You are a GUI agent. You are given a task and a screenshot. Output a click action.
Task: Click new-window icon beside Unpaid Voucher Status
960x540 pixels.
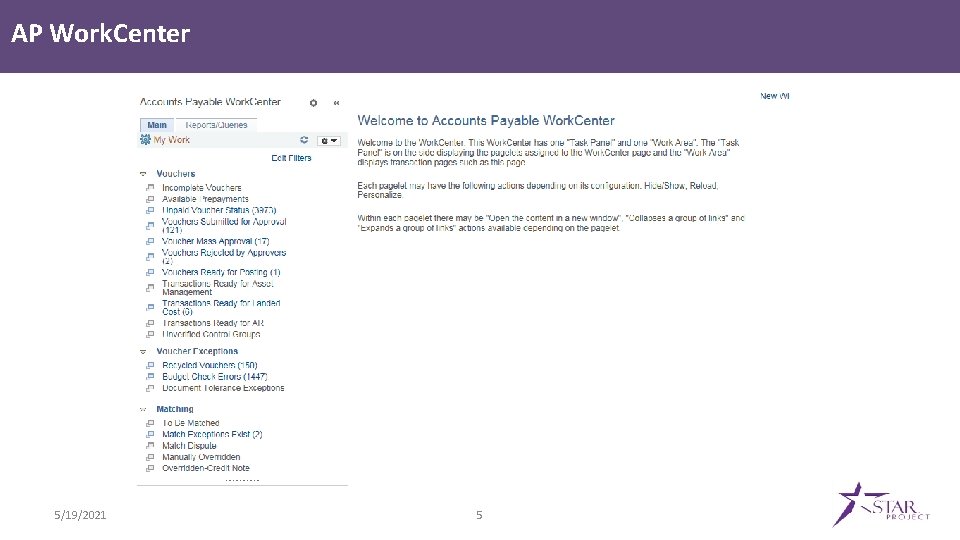[150, 210]
